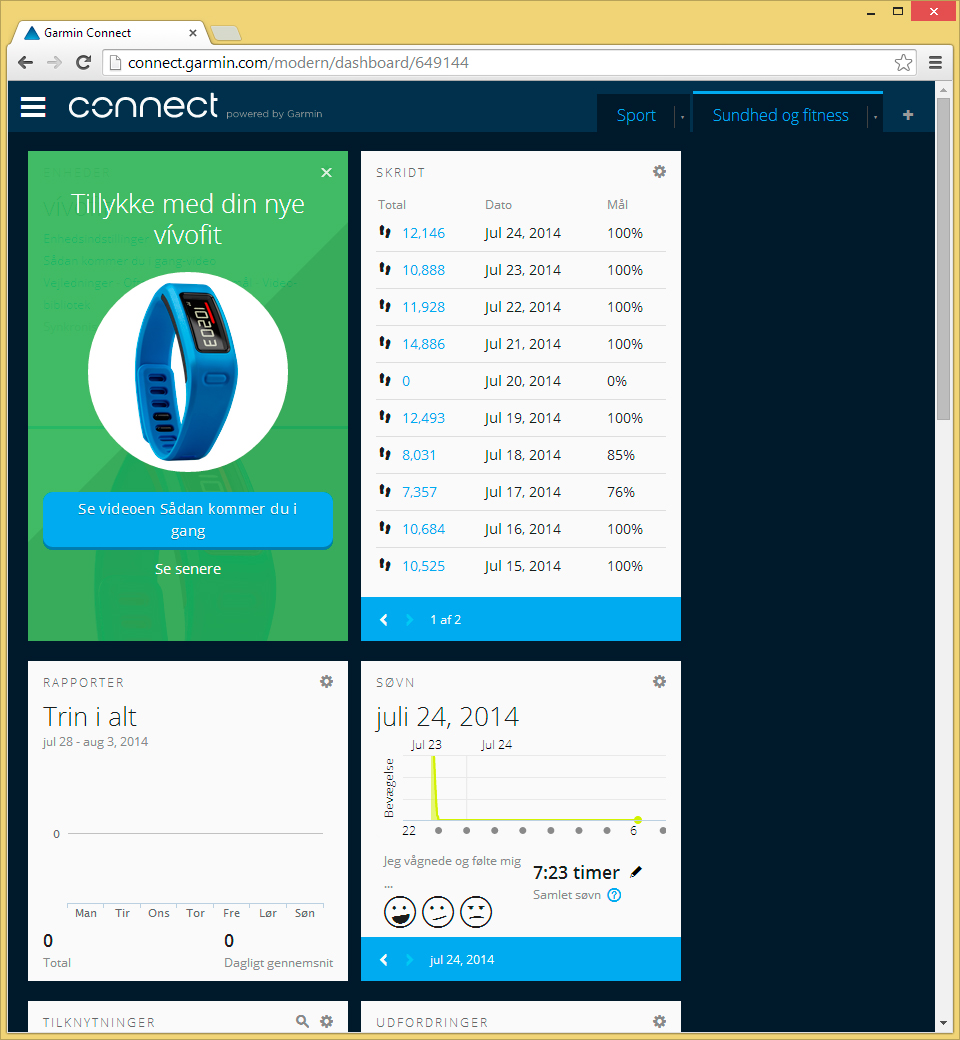The image size is (960, 1040).
Task: Click the browser forward arrow
Action: [54, 62]
